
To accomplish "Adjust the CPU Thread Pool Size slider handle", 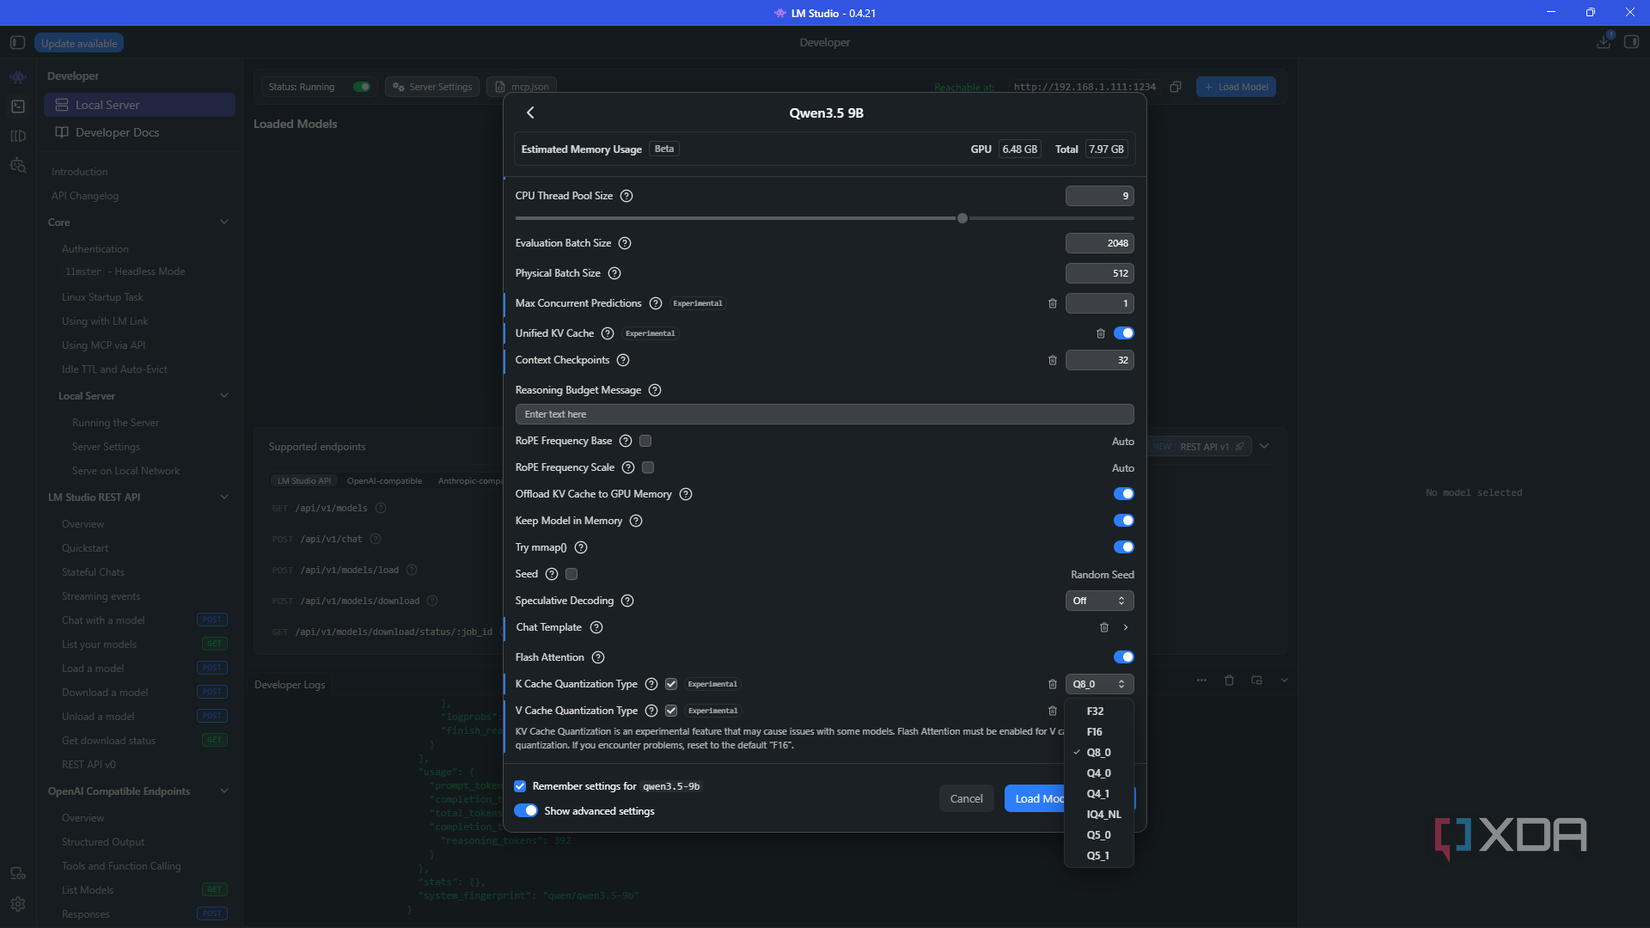I will click(x=962, y=218).
